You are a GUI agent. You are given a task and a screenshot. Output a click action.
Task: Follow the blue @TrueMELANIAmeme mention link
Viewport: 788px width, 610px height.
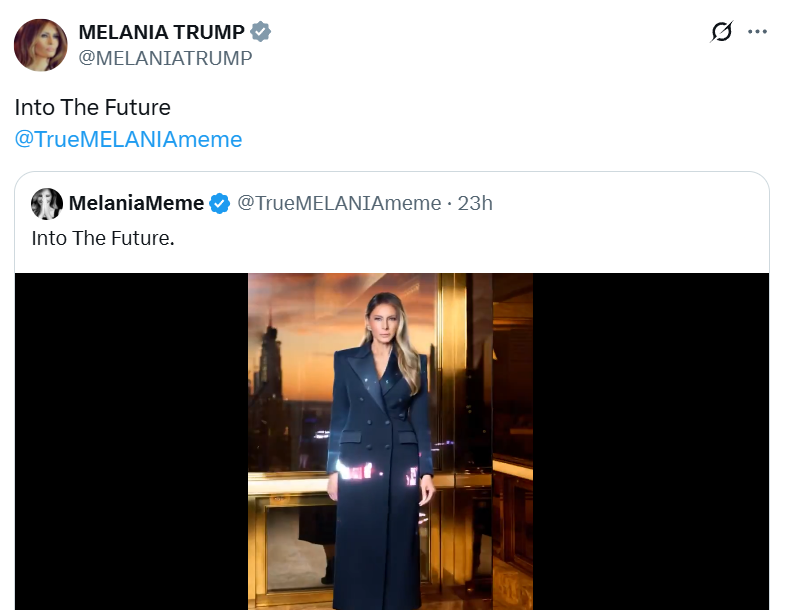coord(128,139)
